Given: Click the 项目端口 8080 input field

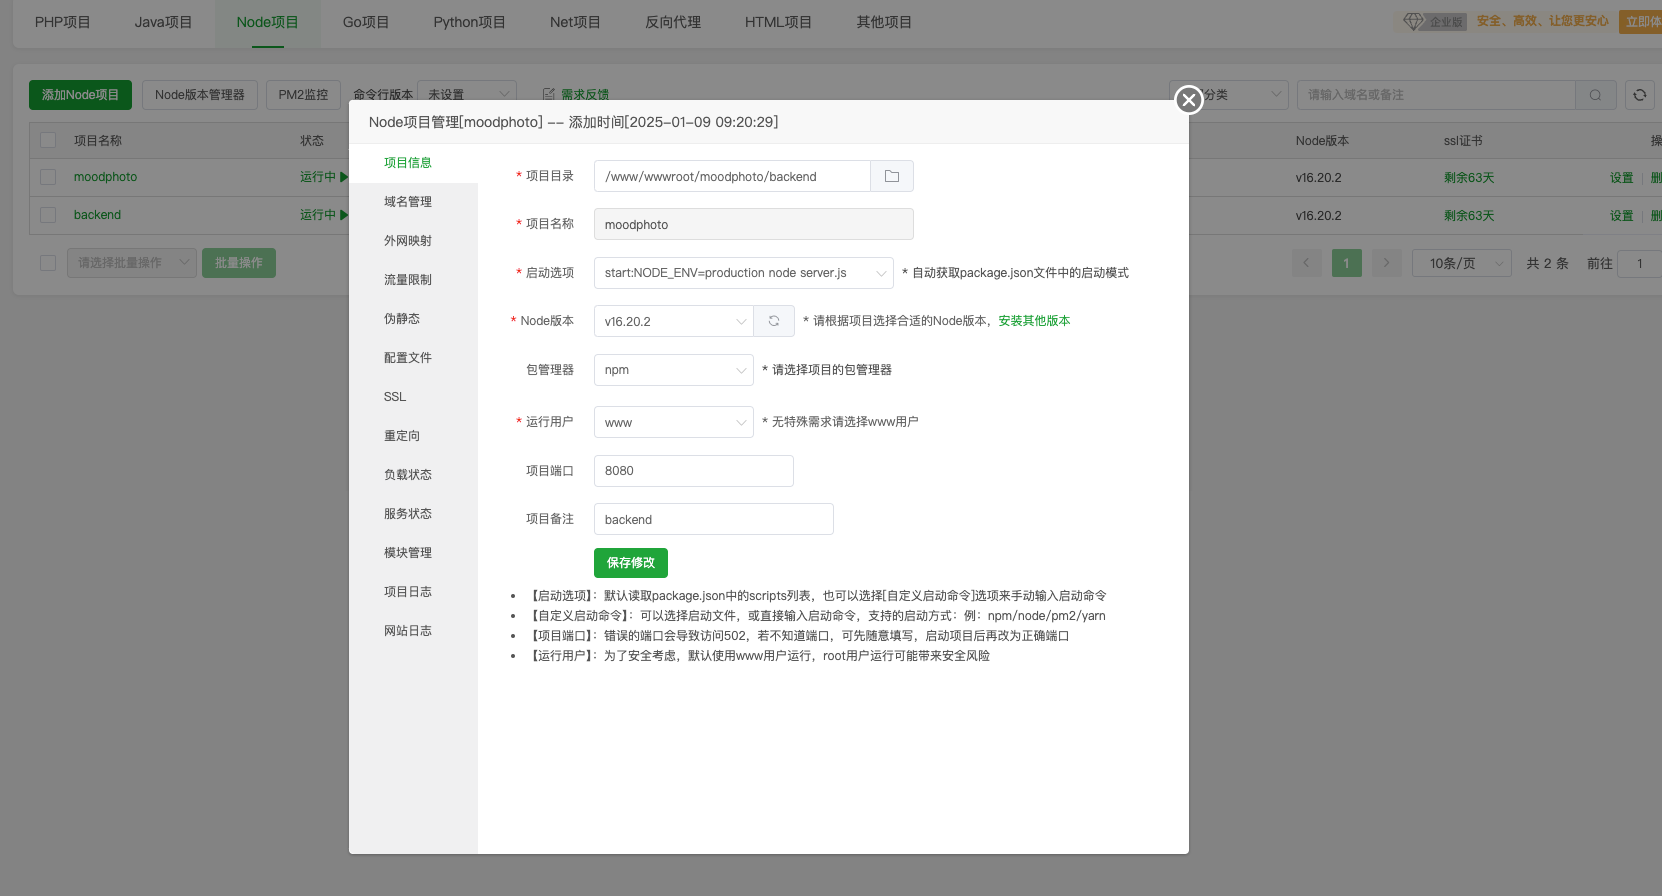Looking at the screenshot, I should 694,471.
